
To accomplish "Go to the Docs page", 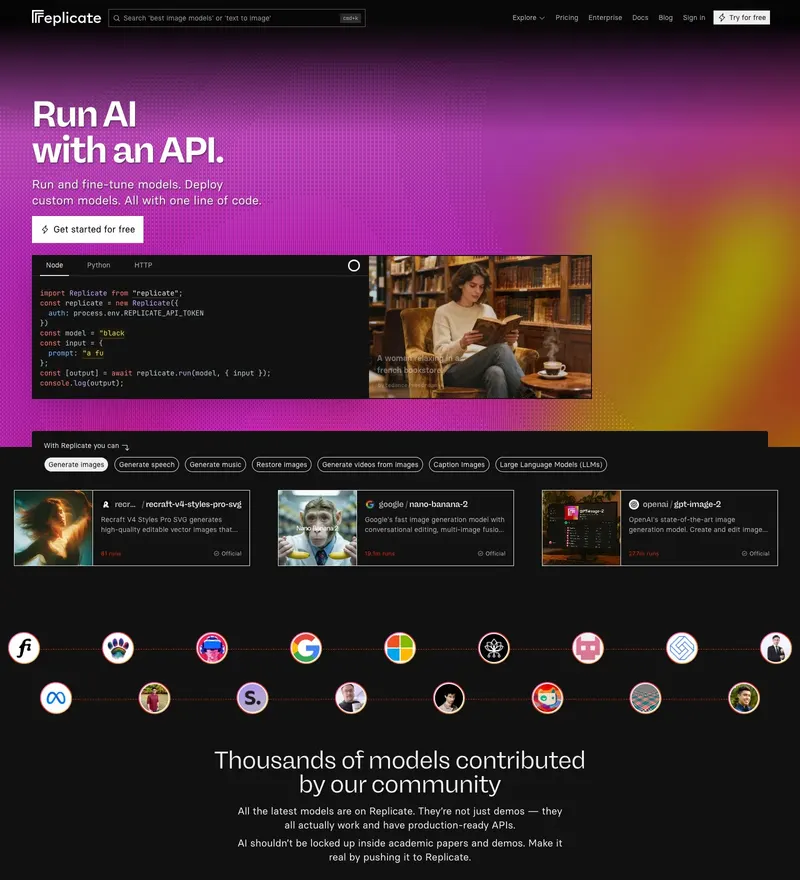I will 640,18.
